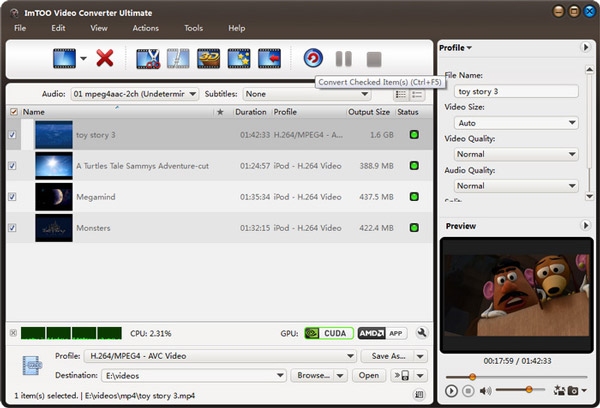Open the Video Size dropdown
The height and width of the screenshot is (408, 600).
[x=516, y=123]
